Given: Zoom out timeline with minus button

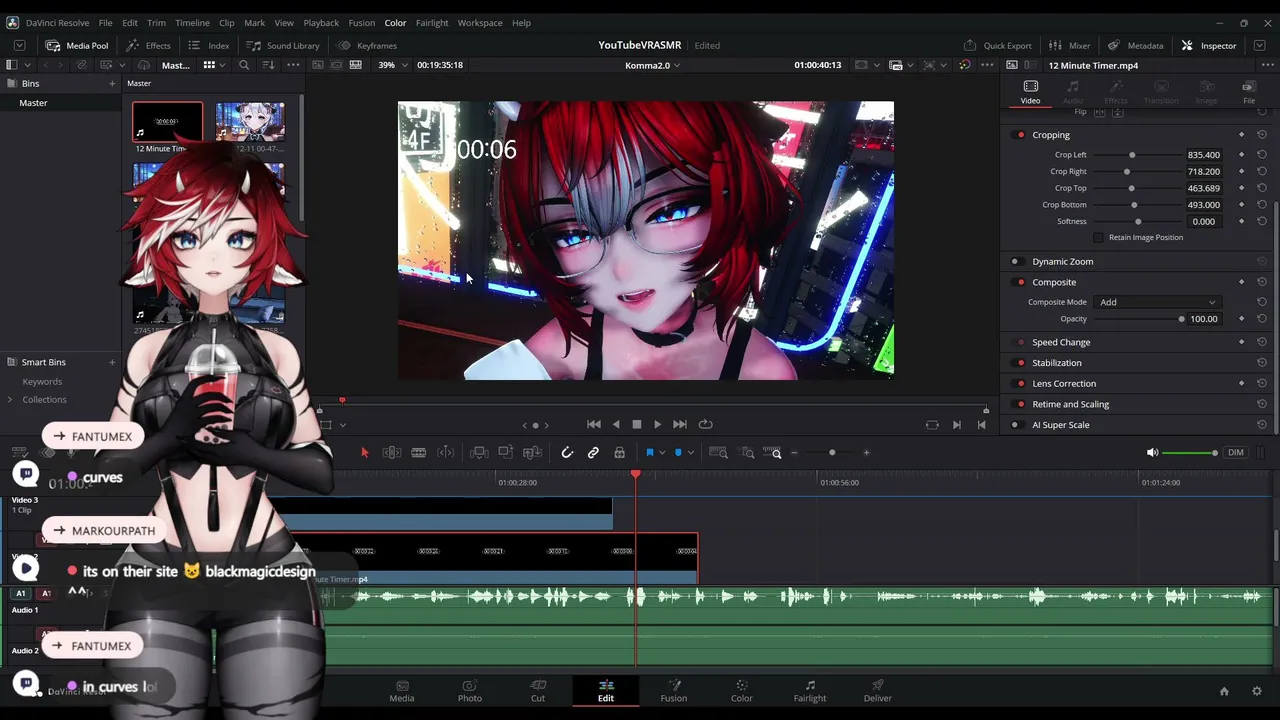Looking at the screenshot, I should pyautogui.click(x=794, y=453).
